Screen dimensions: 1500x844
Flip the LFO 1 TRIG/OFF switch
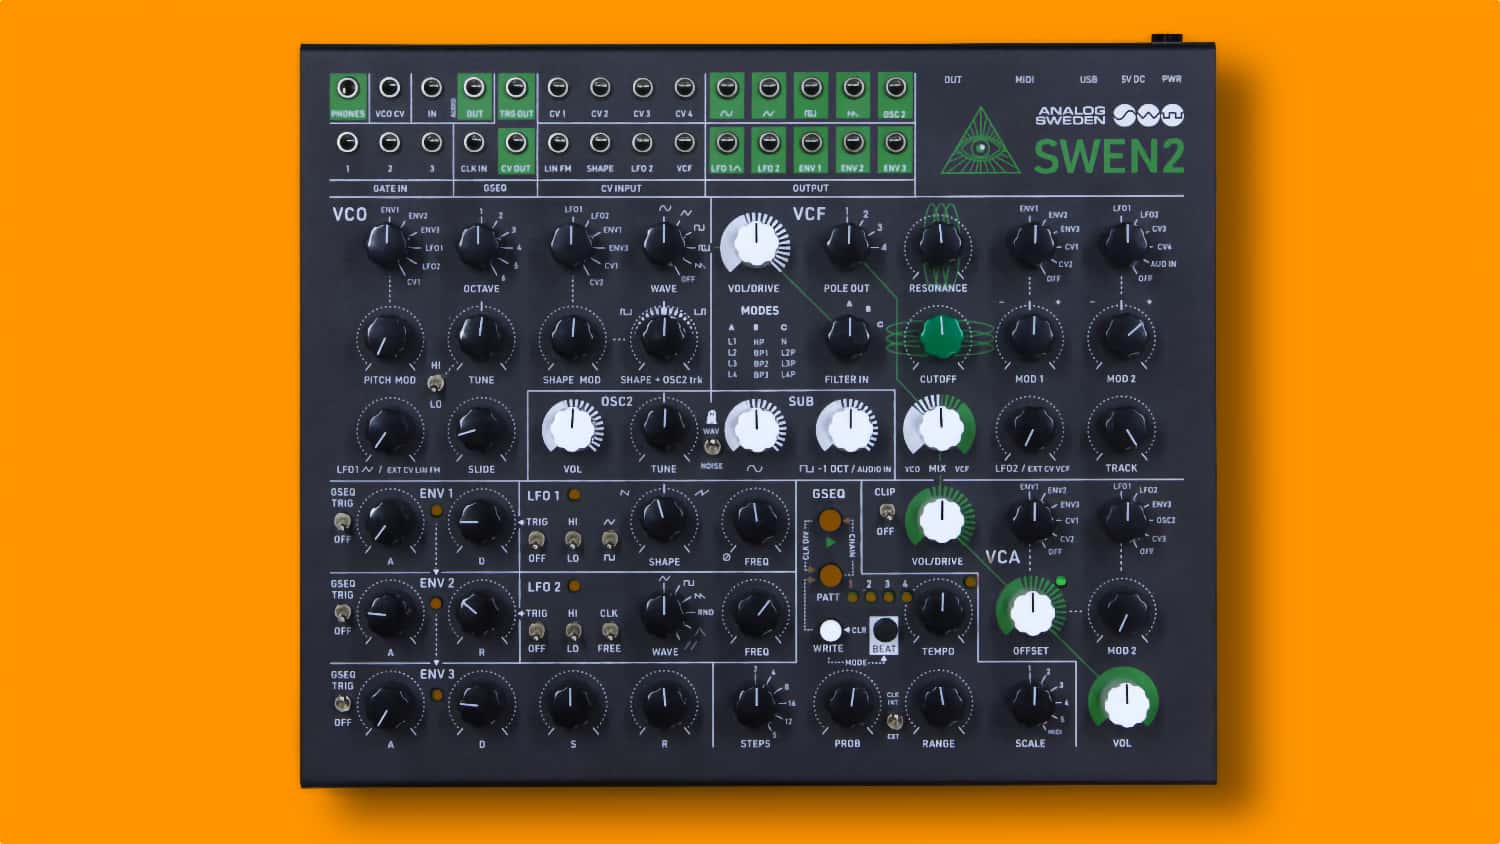pos(537,540)
